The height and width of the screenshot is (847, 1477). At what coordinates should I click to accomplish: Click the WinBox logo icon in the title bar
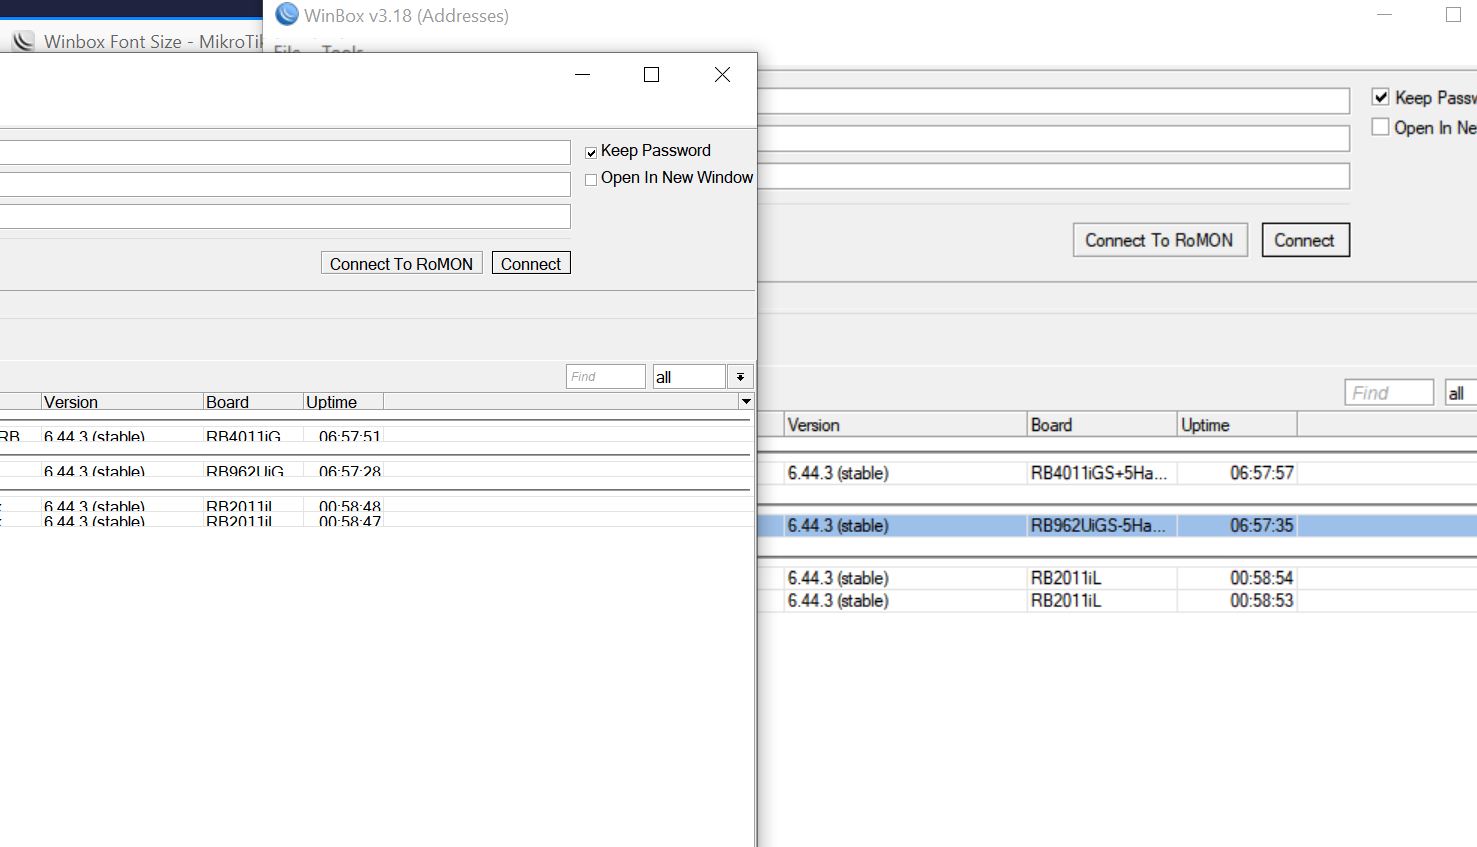287,14
